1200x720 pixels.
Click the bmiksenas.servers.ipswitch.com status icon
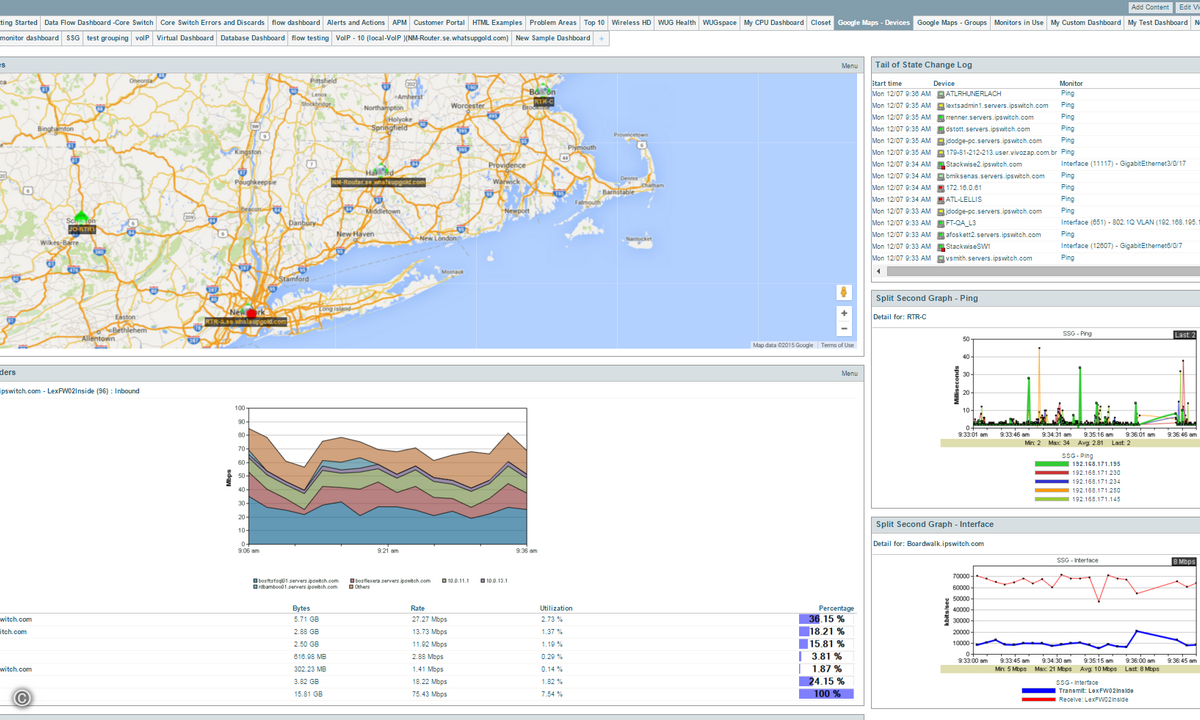(x=939, y=176)
